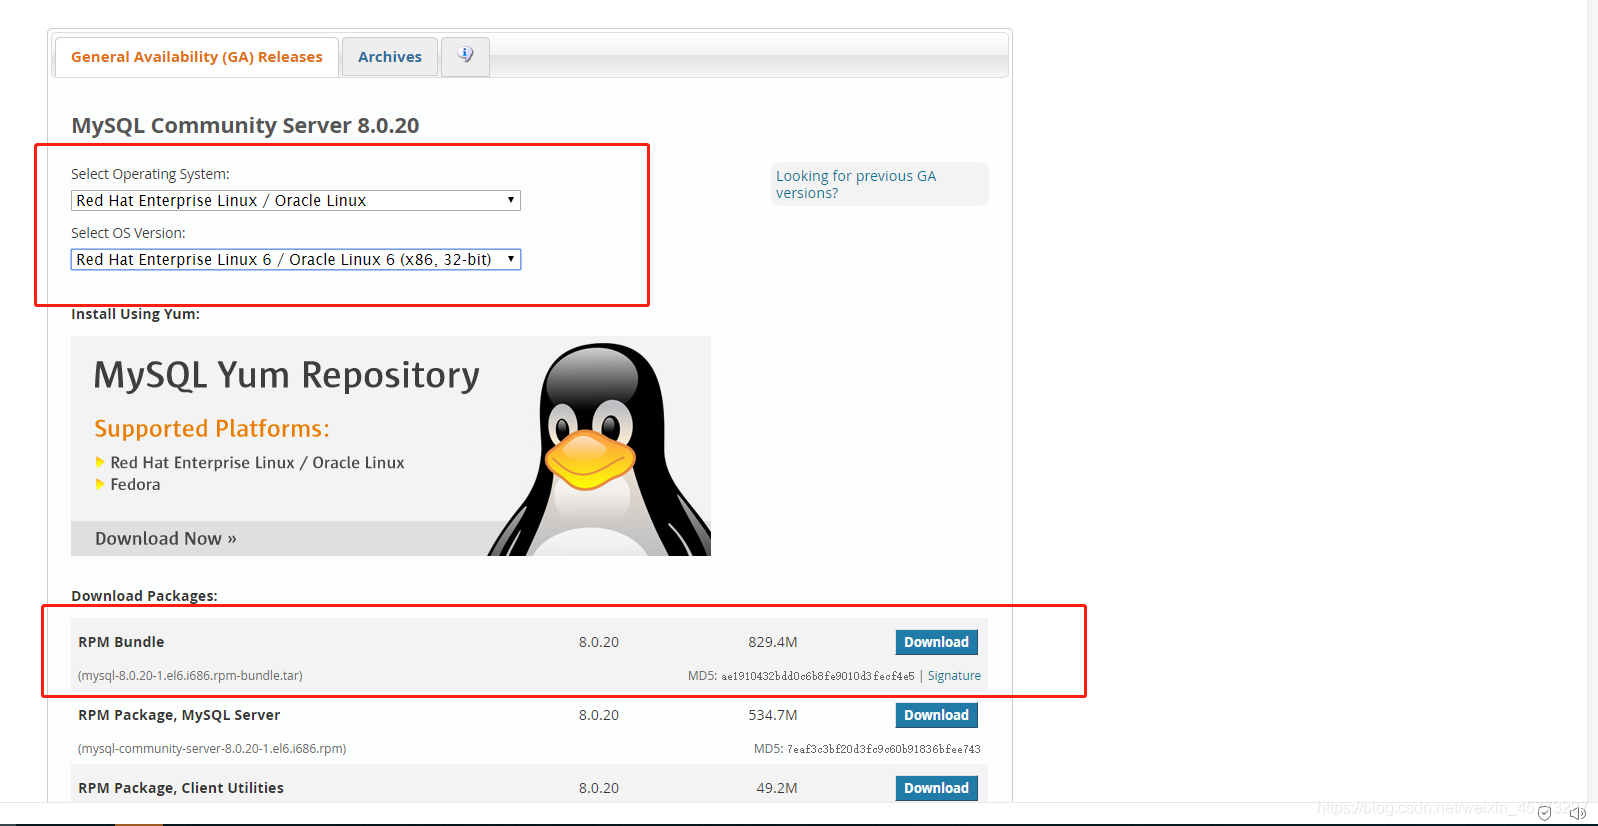Click the 534.7M size value
Image resolution: width=1598 pixels, height=826 pixels.
(773, 715)
